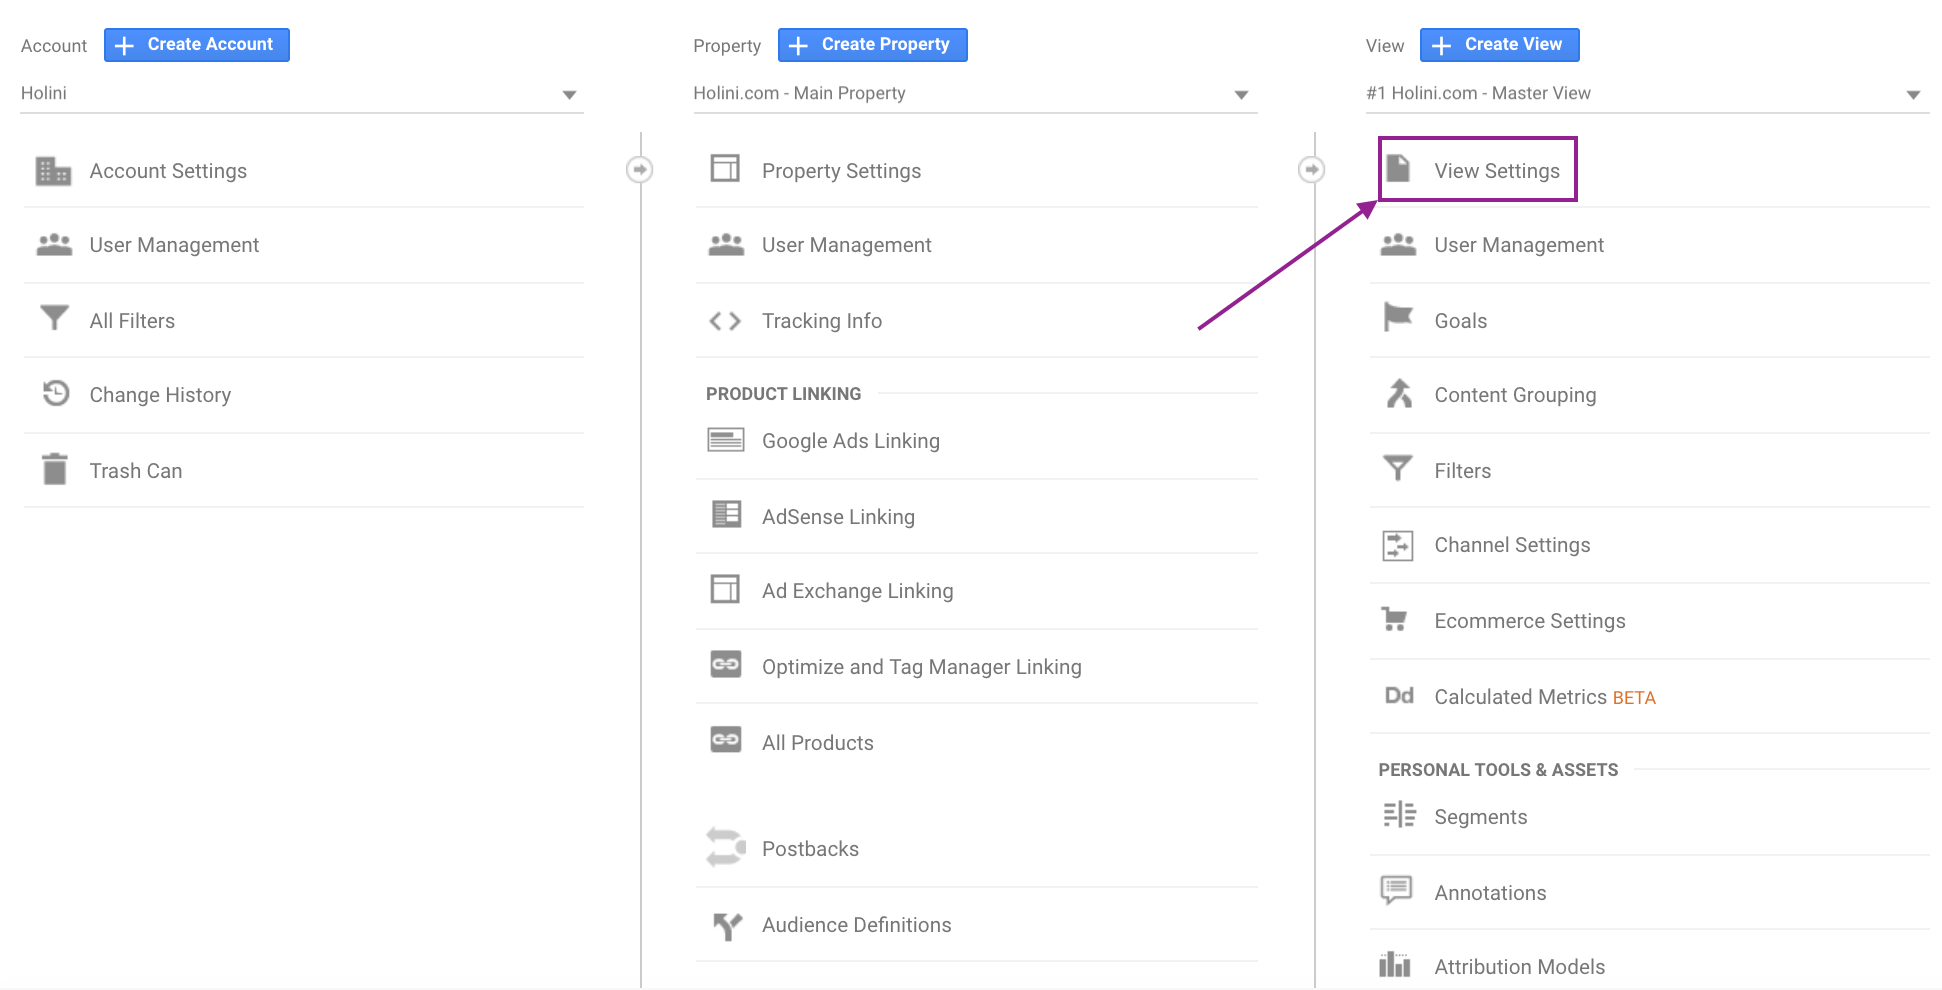Image resolution: width=1942 pixels, height=990 pixels.
Task: Click the Postbacks arrows icon
Action: point(726,847)
